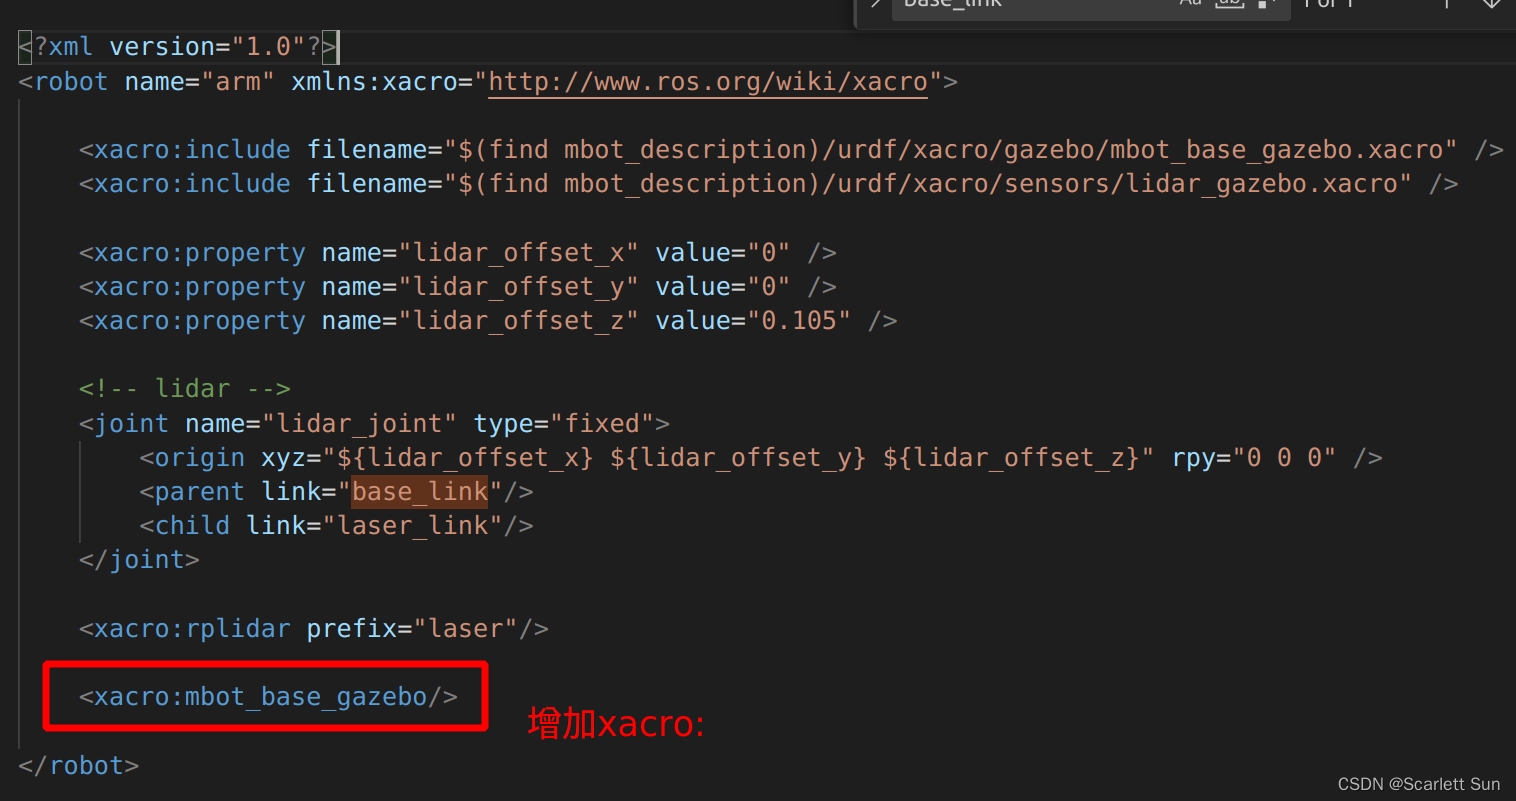This screenshot has width=1516, height=801.
Task: Click the ${lidar_offset_x} expression in origin xyz
Action: (465, 458)
